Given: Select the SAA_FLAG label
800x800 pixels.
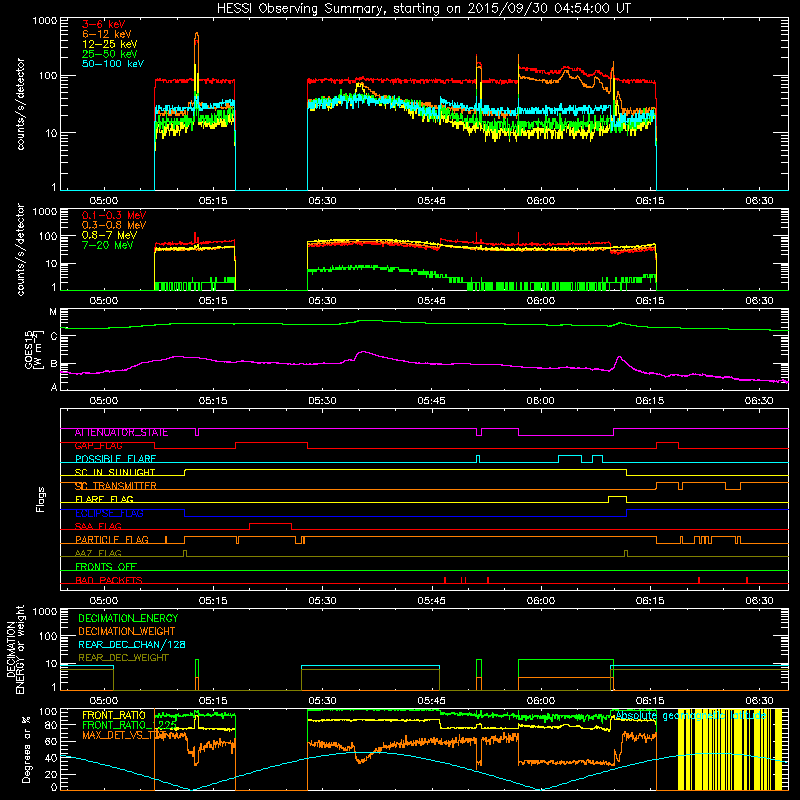Looking at the screenshot, I should click(x=98, y=527).
